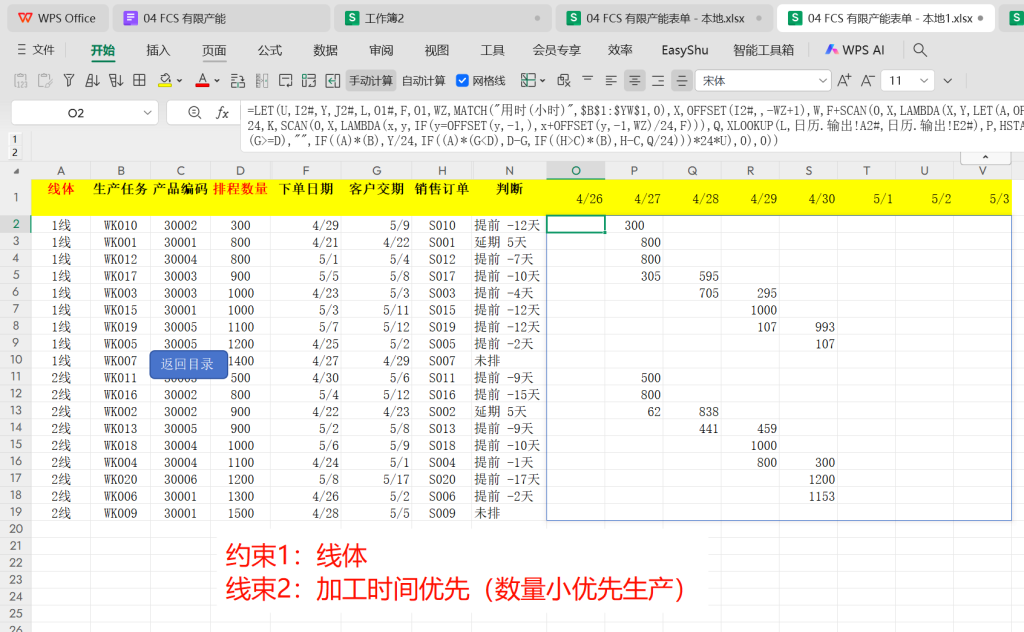Toggle center align text
Image resolution: width=1024 pixels, height=632 pixels.
[x=634, y=80]
